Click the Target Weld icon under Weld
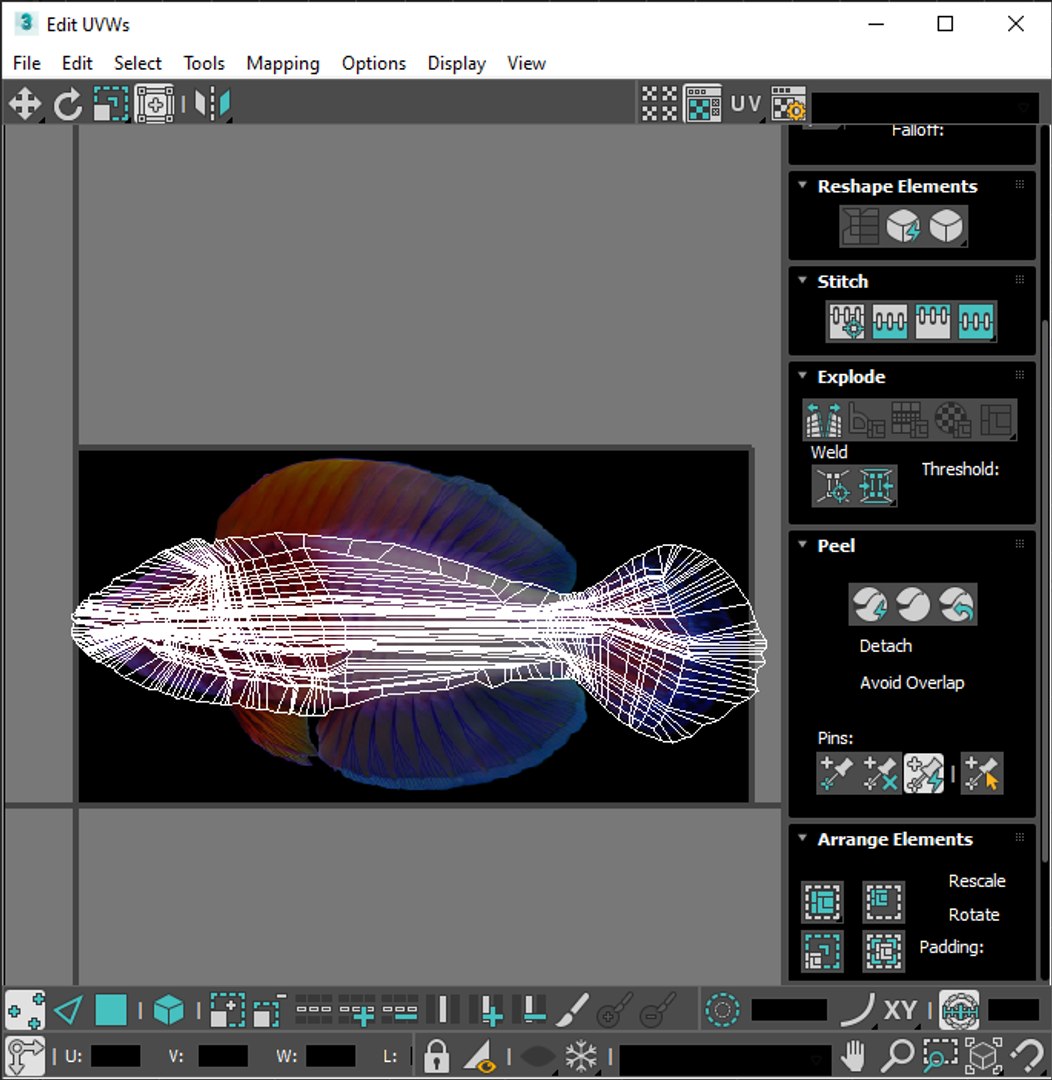This screenshot has width=1052, height=1080. 834,486
